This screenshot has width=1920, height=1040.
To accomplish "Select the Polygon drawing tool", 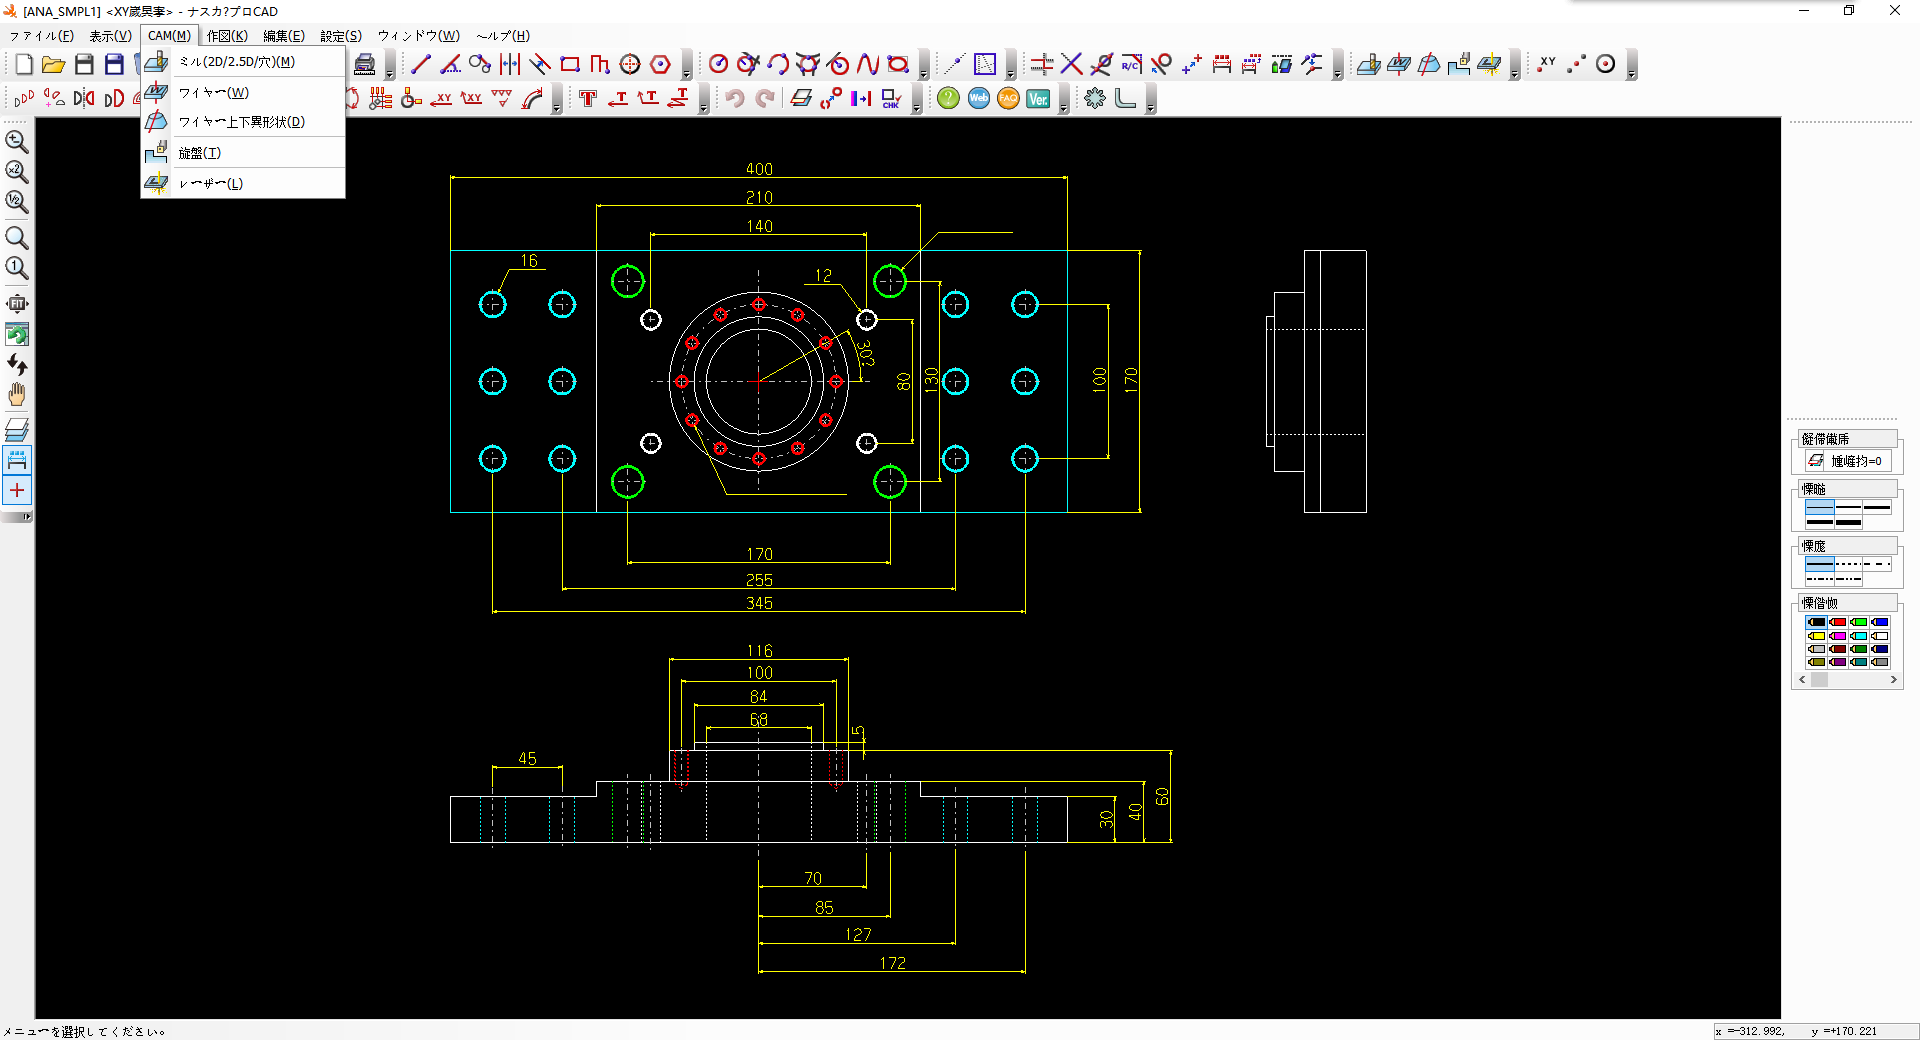I will click(x=660, y=65).
